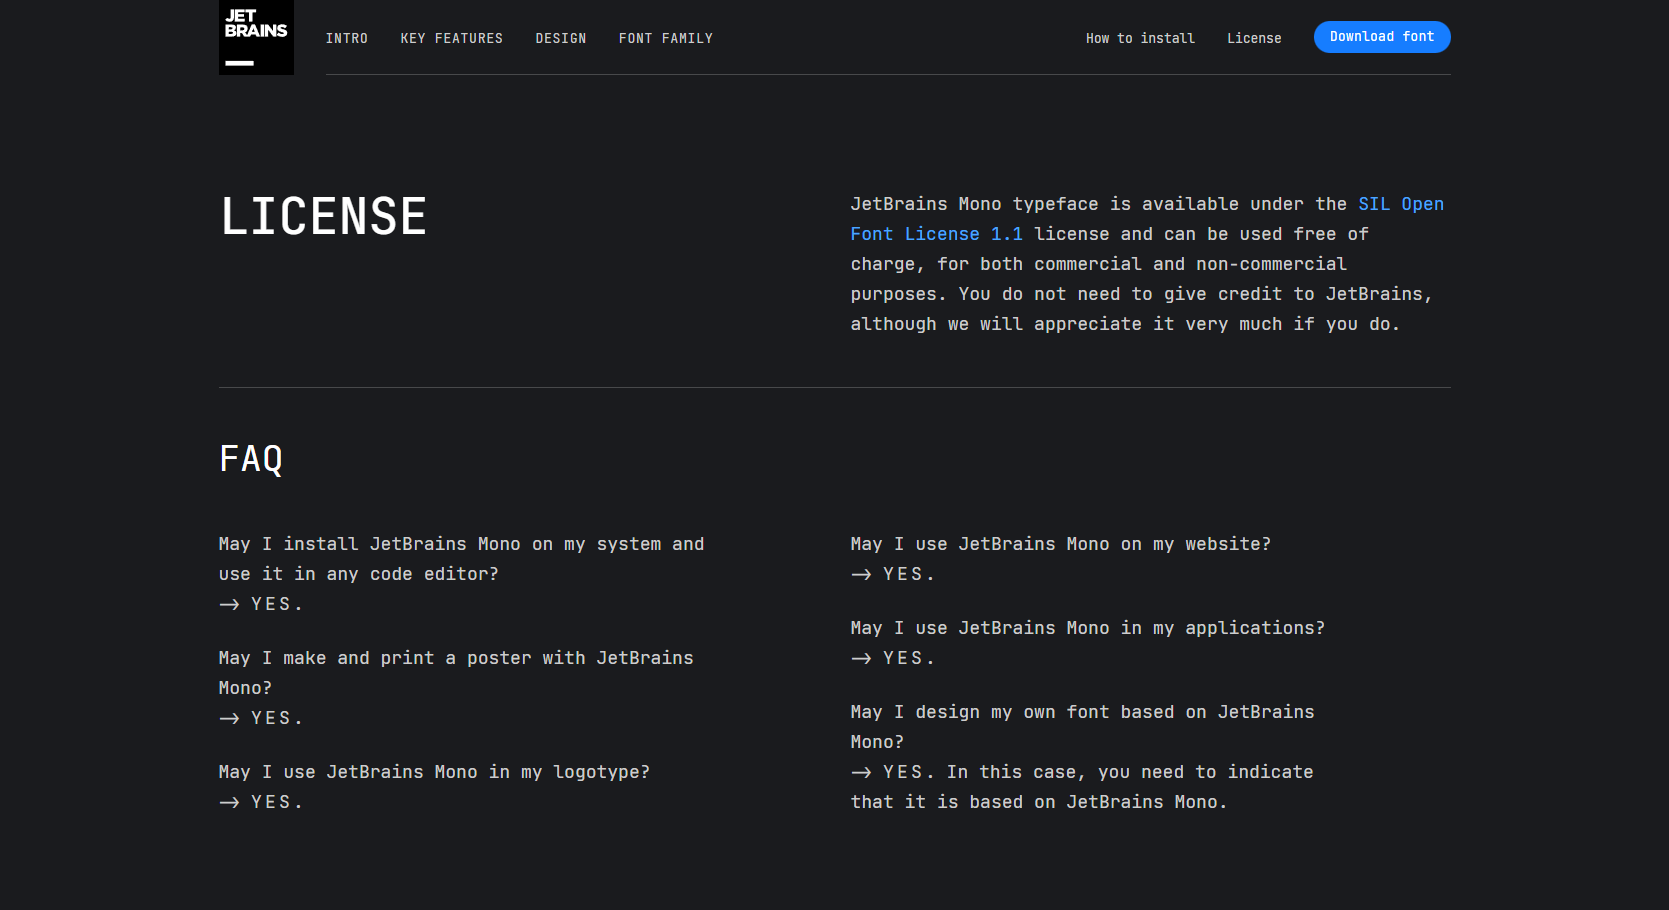The image size is (1669, 910).
Task: Click answer text 'that it is based on JetBrains Mono.'
Action: pos(1039,802)
